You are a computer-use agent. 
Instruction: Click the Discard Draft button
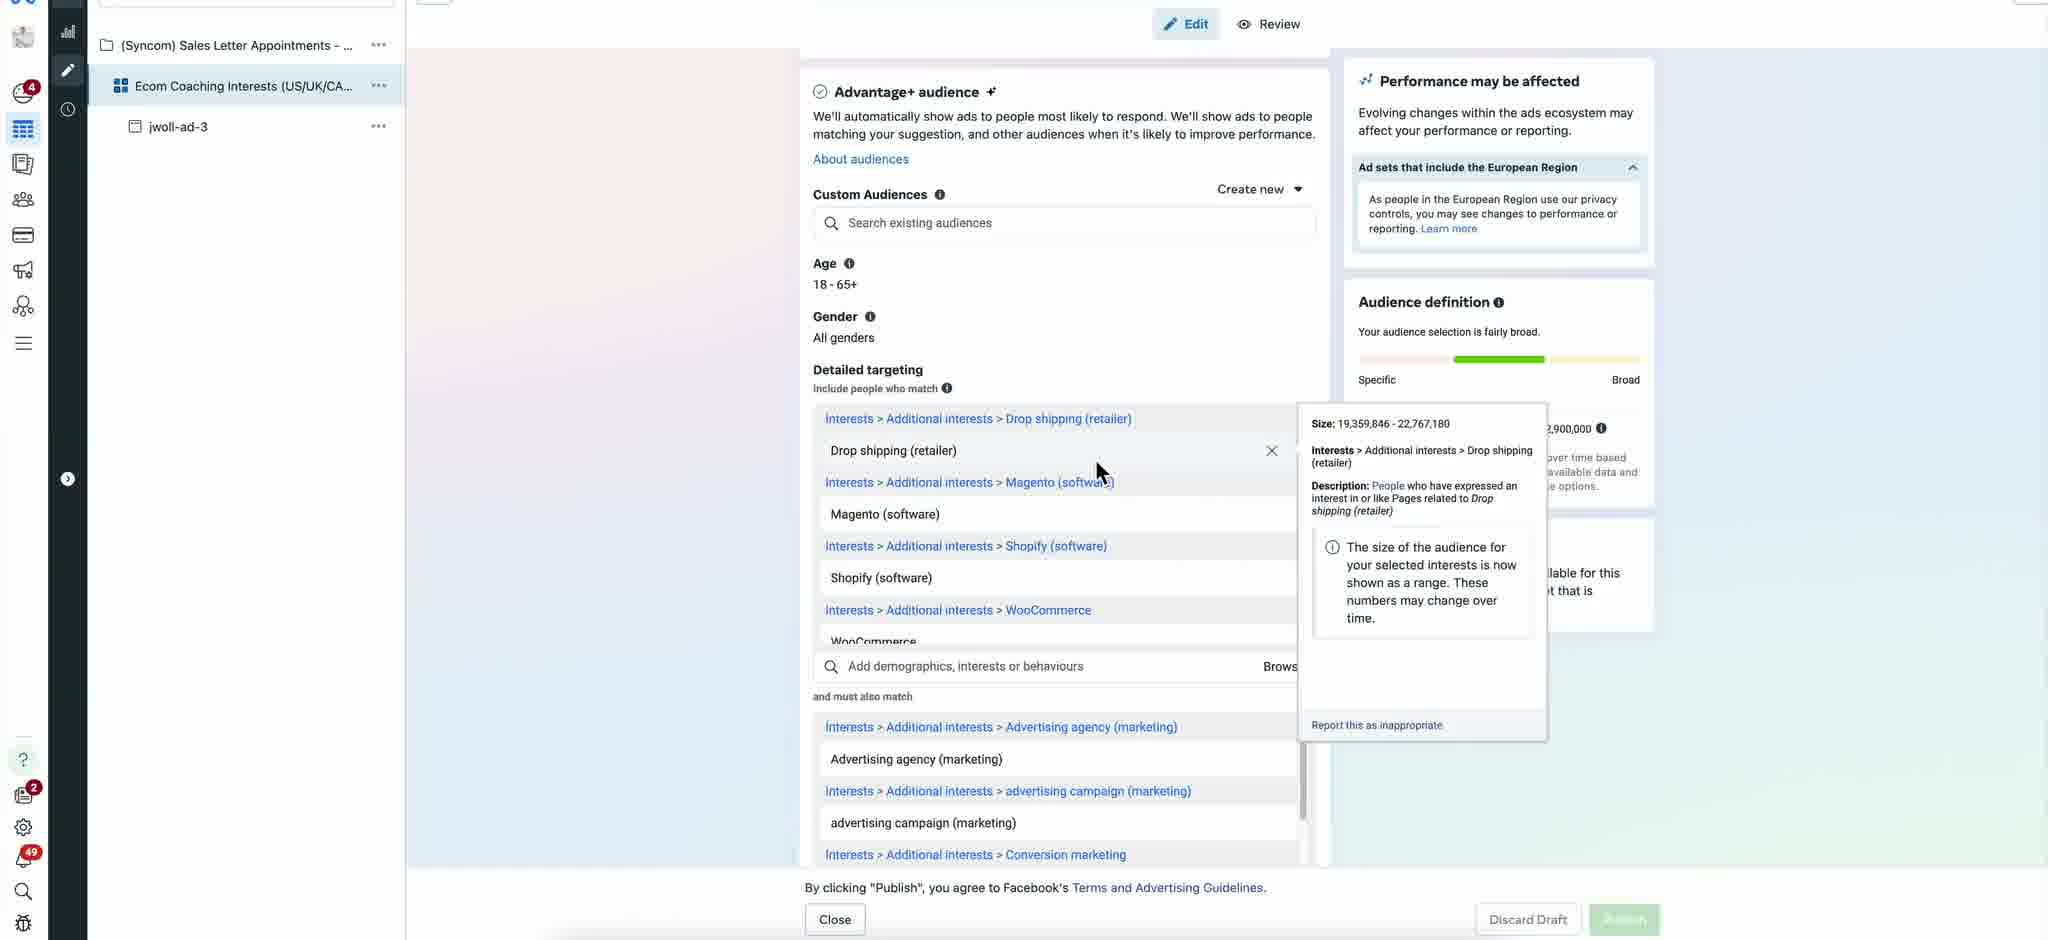point(1527,920)
